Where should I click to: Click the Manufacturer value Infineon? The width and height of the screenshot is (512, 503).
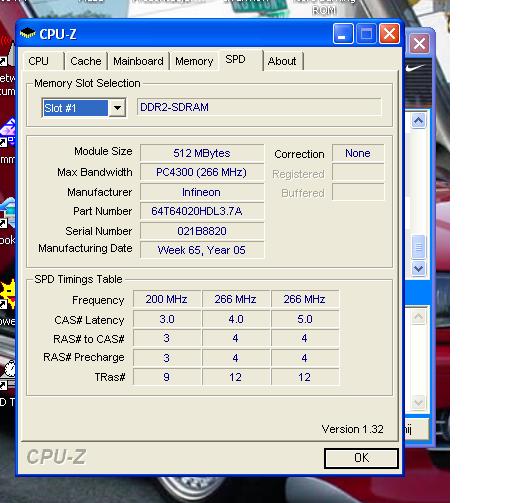[202, 192]
